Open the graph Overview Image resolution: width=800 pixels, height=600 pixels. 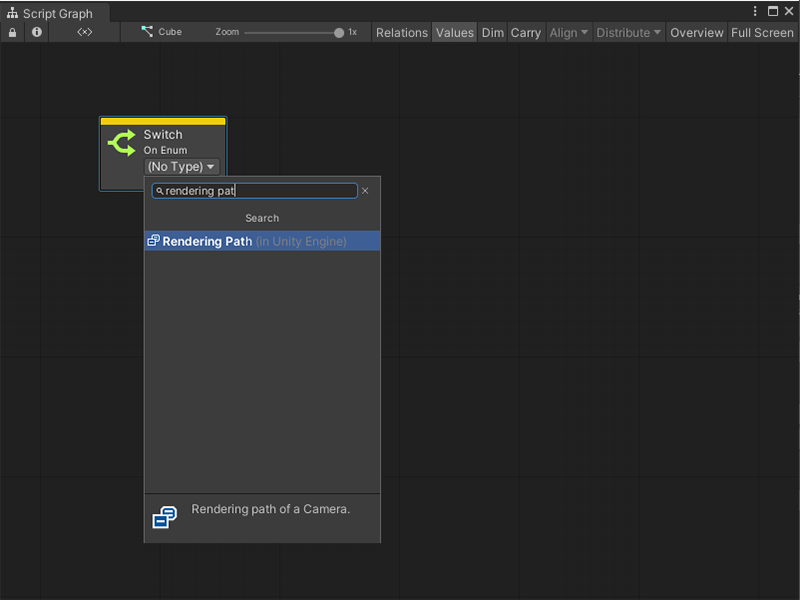(x=696, y=32)
